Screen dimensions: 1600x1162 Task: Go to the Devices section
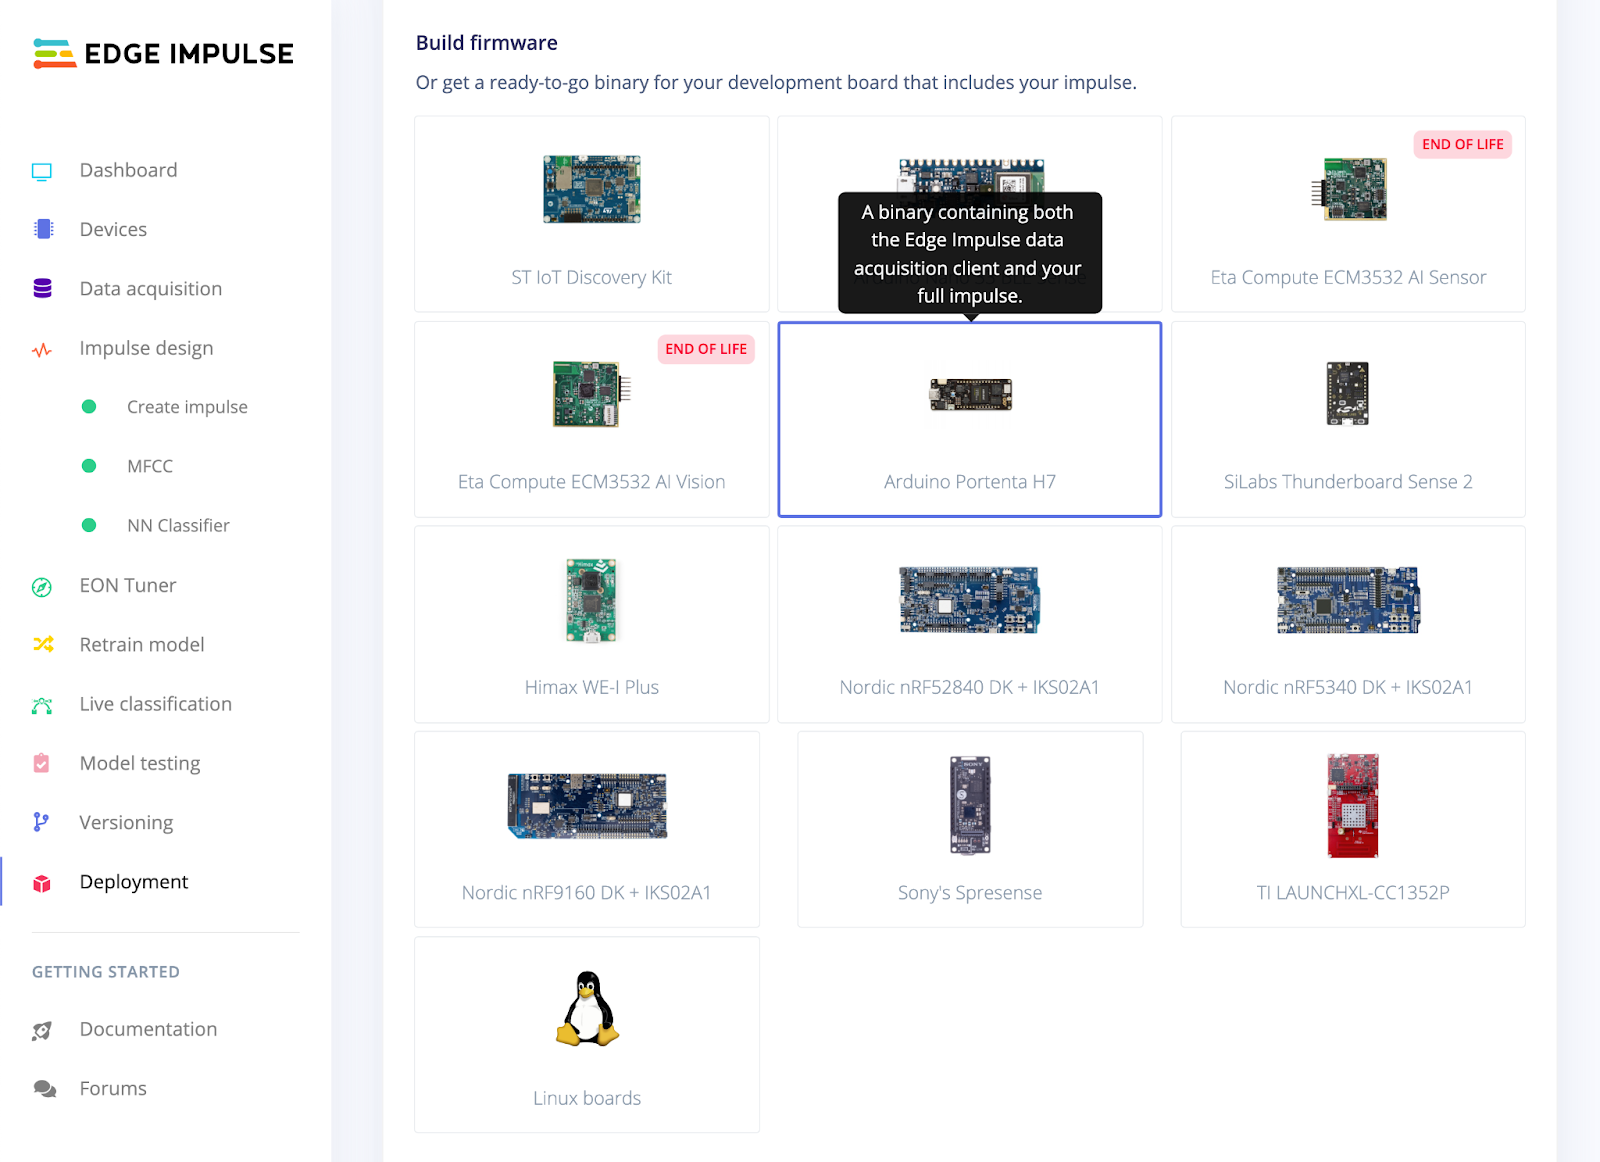pyautogui.click(x=113, y=229)
